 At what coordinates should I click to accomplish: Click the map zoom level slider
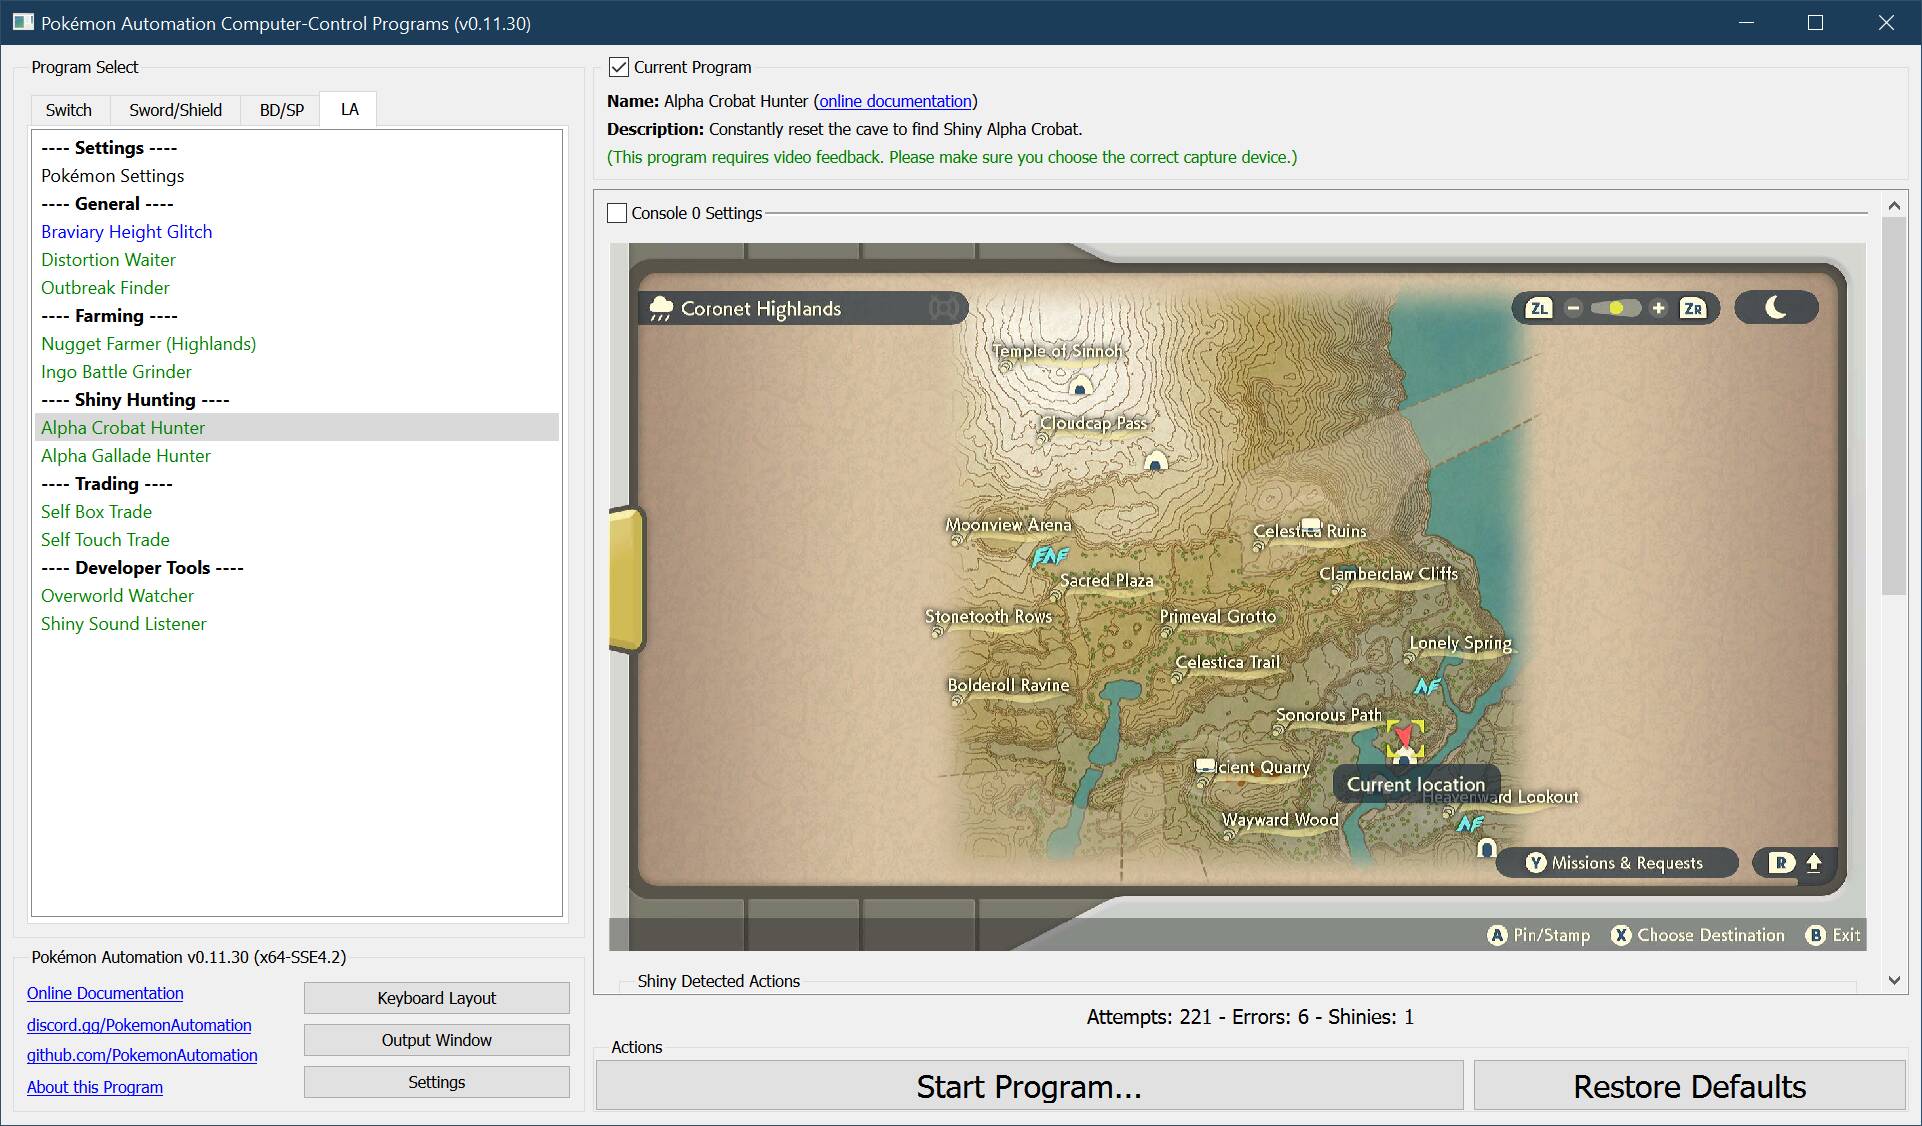point(1615,308)
